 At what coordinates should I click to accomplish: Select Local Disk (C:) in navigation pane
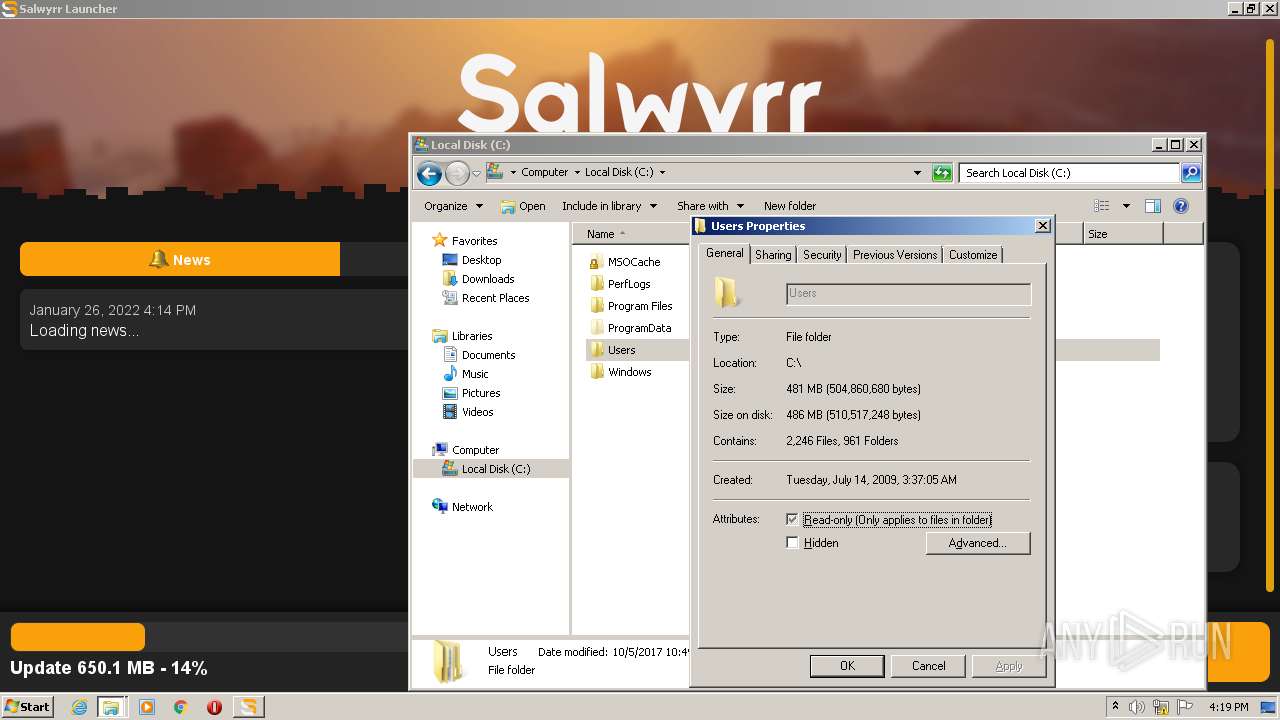(491, 469)
